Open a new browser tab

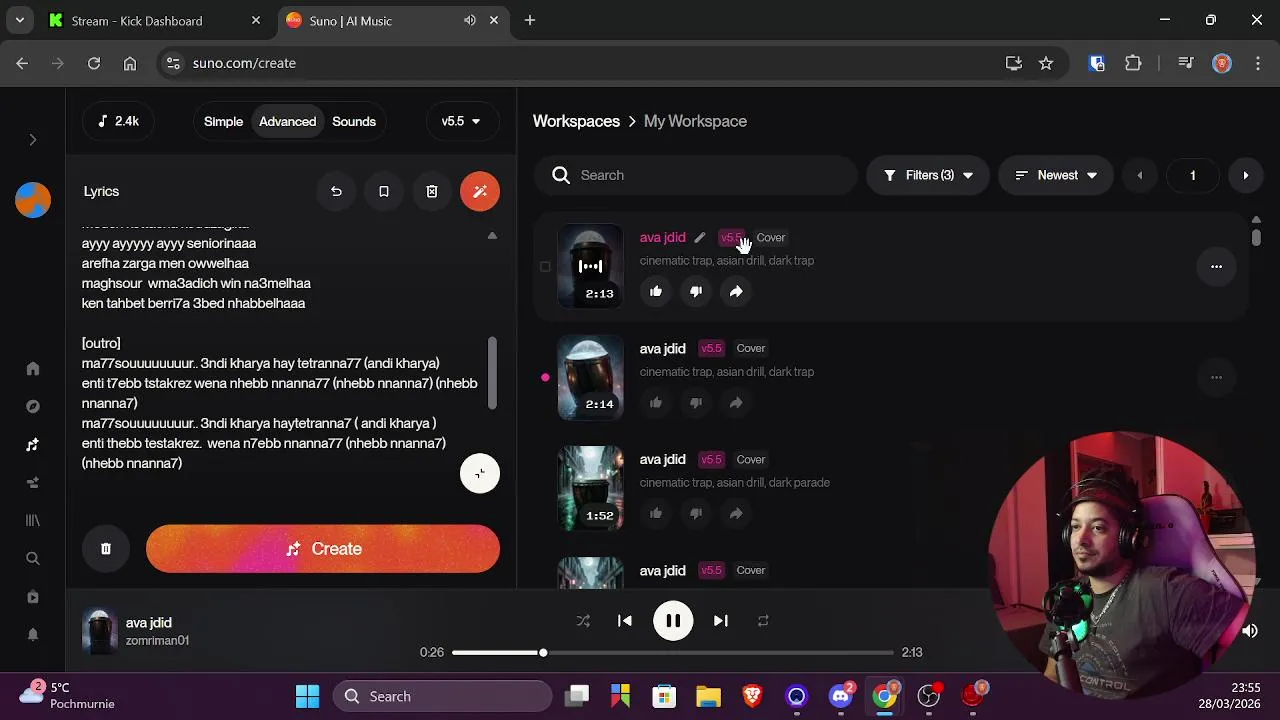tap(530, 20)
